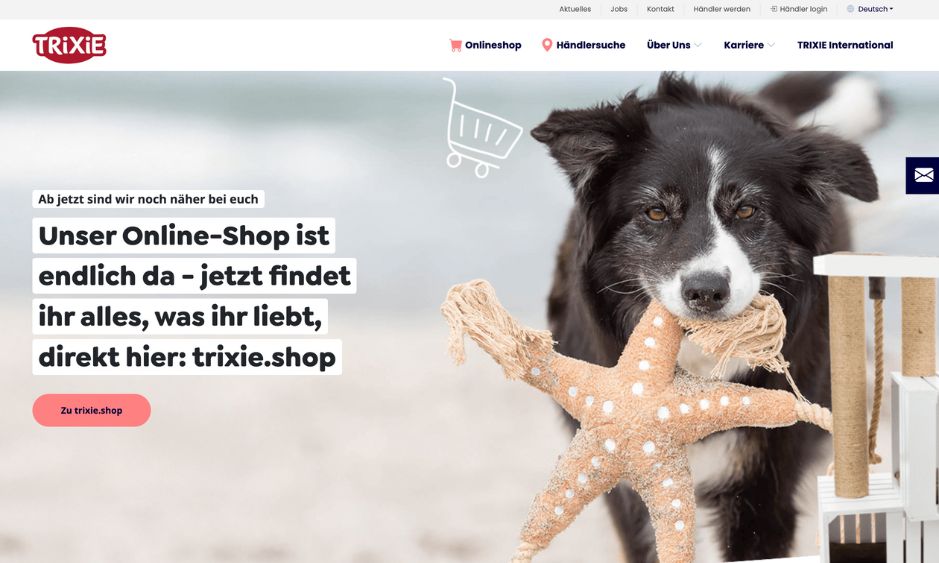
Task: Click the Online-Shop headline text
Action: click(x=194, y=296)
